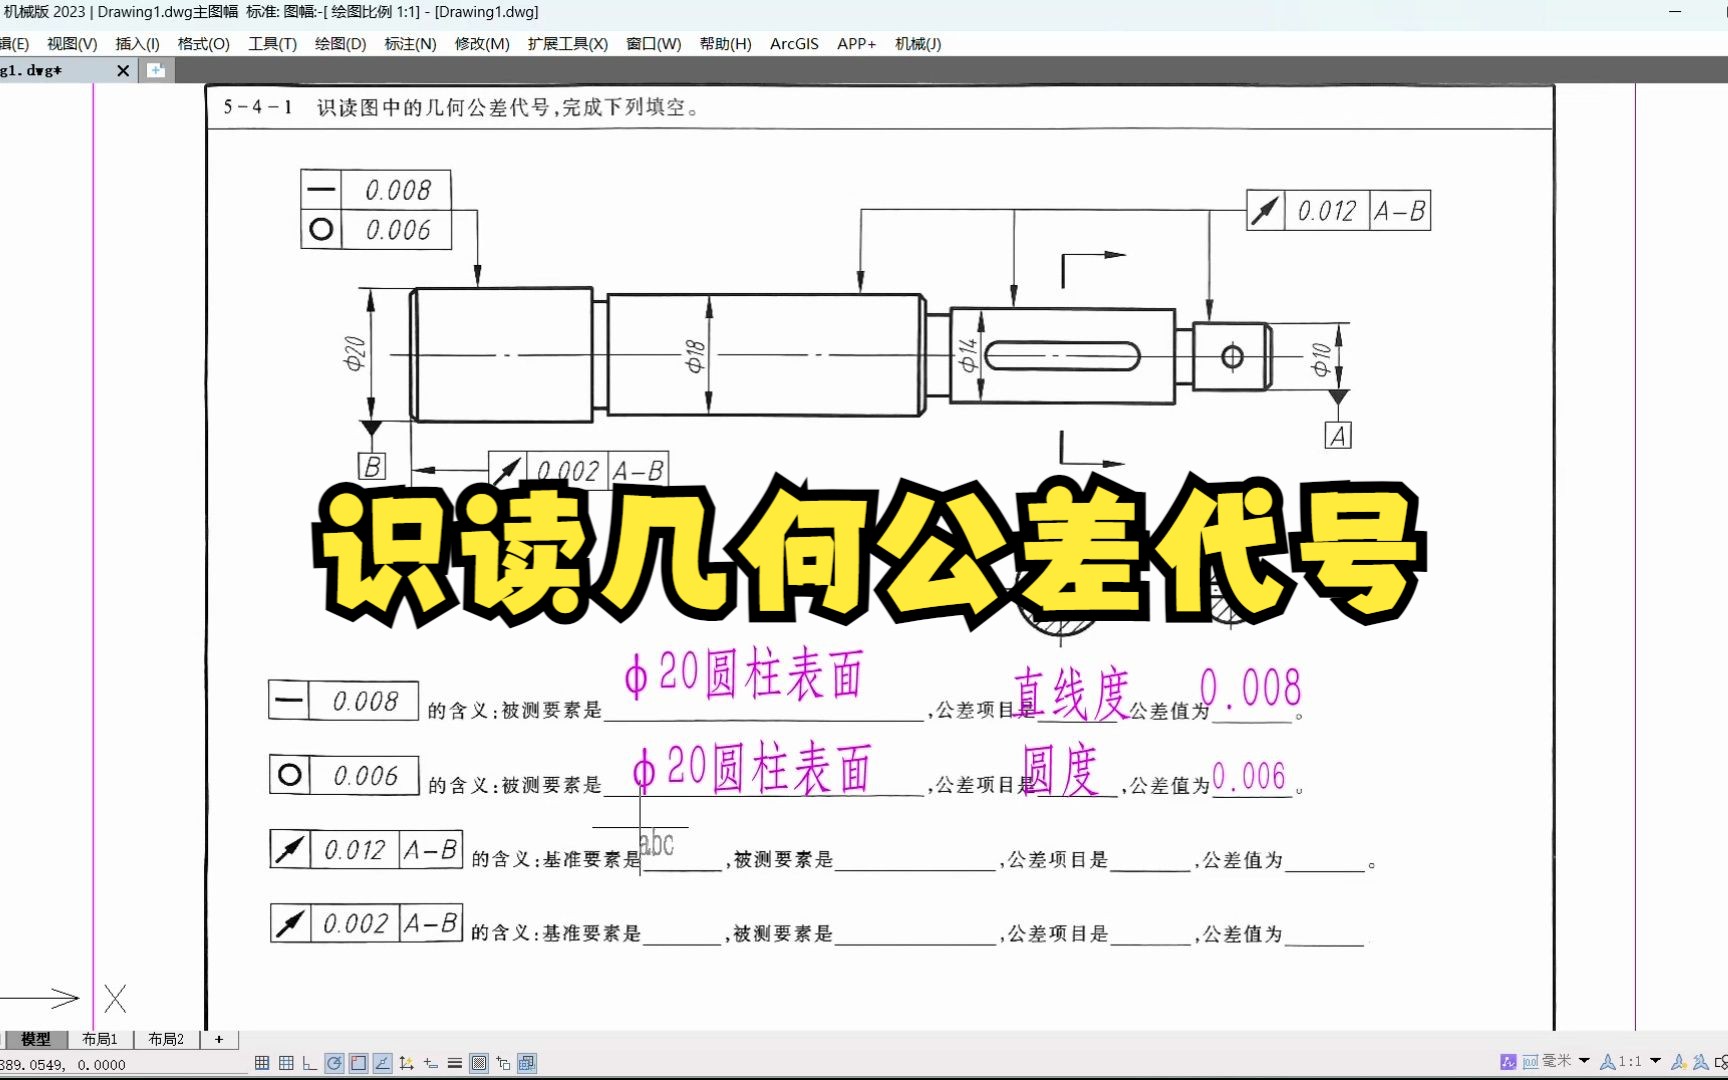Click the annotation visibility icon
The height and width of the screenshot is (1080, 1728).
click(x=1679, y=1062)
